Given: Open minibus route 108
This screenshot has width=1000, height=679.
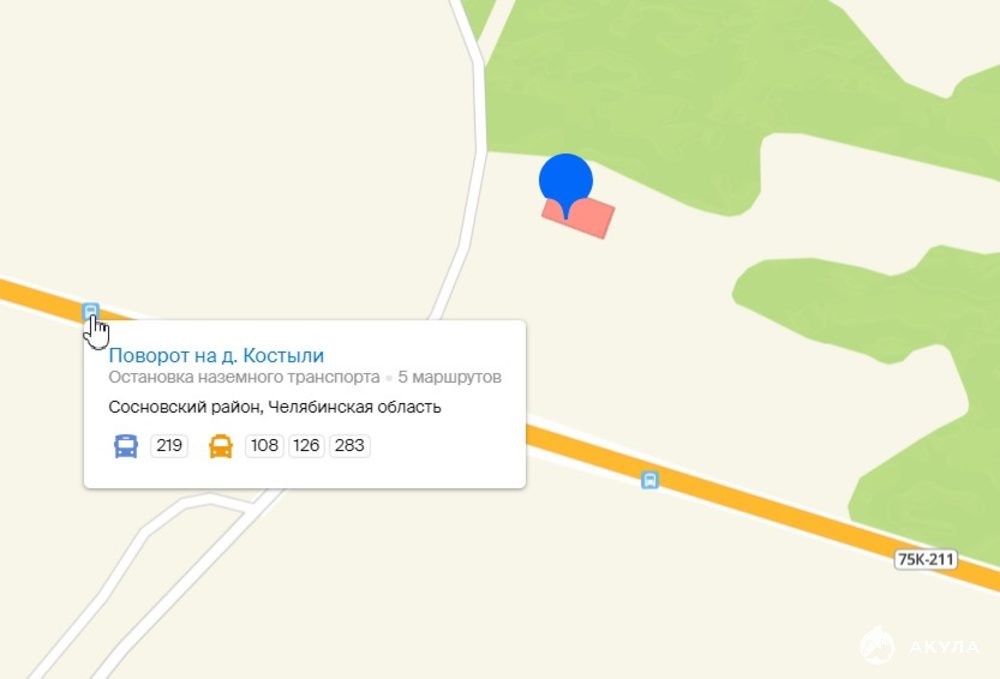Looking at the screenshot, I should [x=264, y=445].
